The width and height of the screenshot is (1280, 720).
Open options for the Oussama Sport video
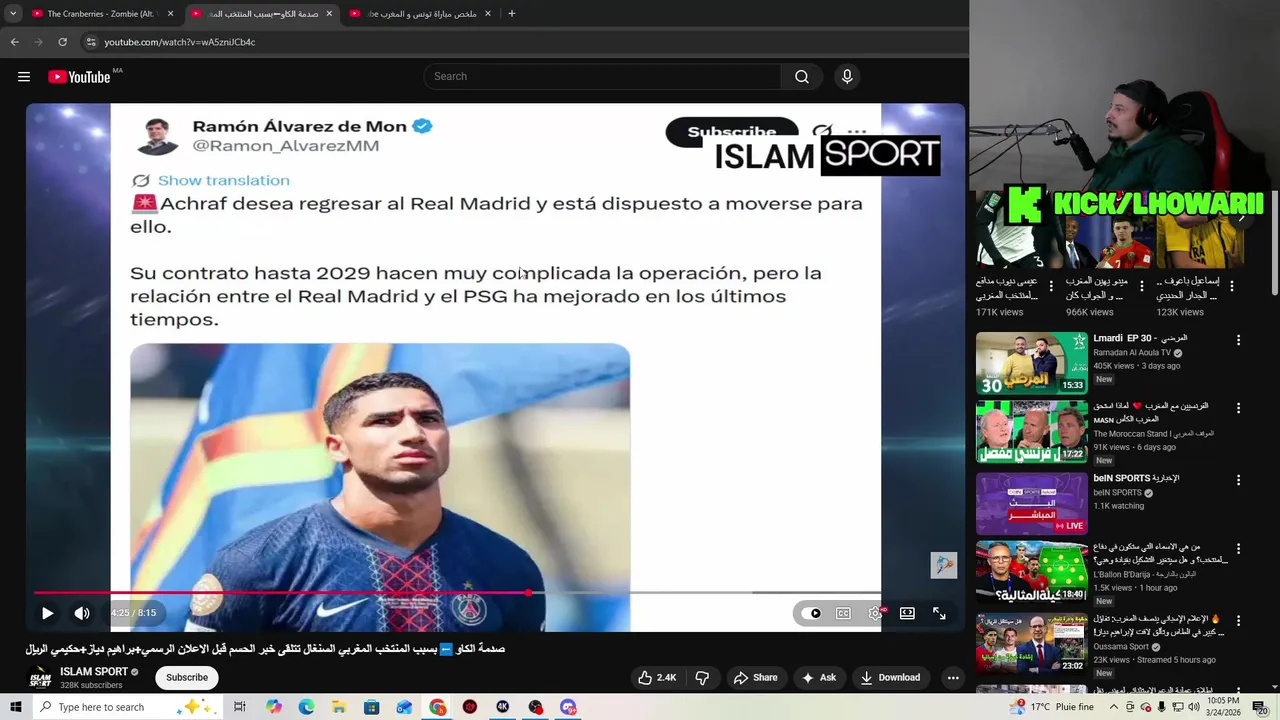pyautogui.click(x=1238, y=620)
